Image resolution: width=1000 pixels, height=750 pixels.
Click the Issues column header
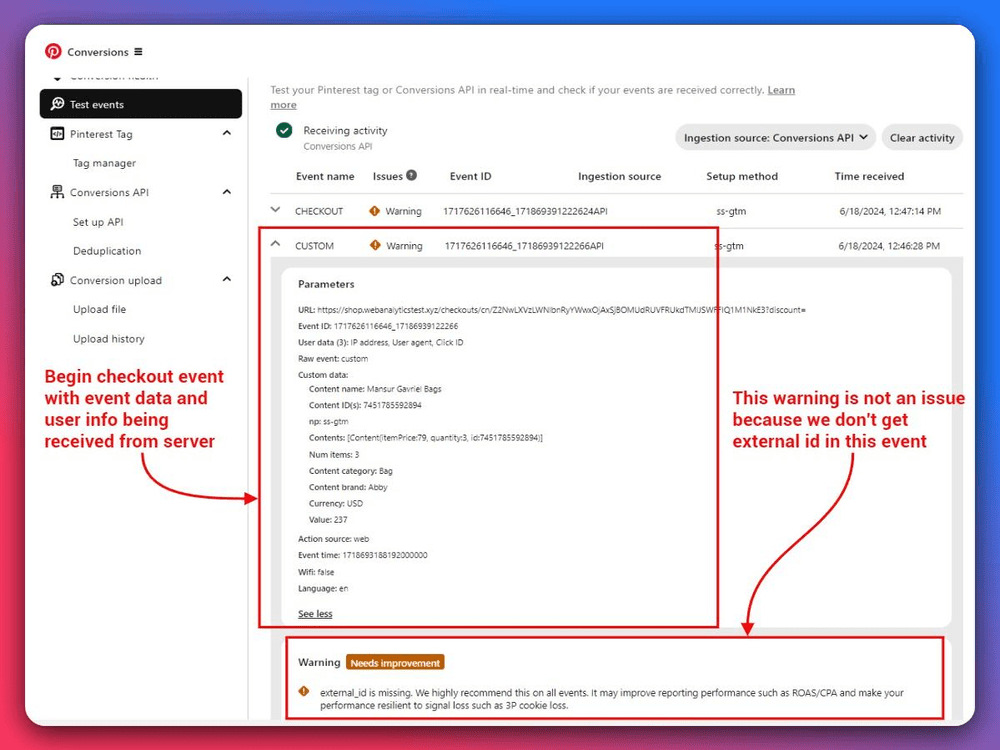(388, 177)
